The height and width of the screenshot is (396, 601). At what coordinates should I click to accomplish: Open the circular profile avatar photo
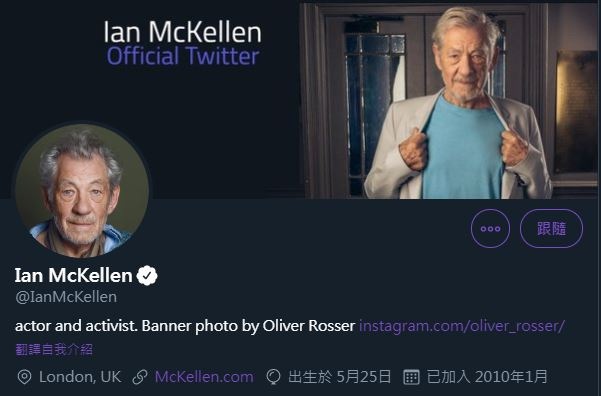tap(82, 190)
